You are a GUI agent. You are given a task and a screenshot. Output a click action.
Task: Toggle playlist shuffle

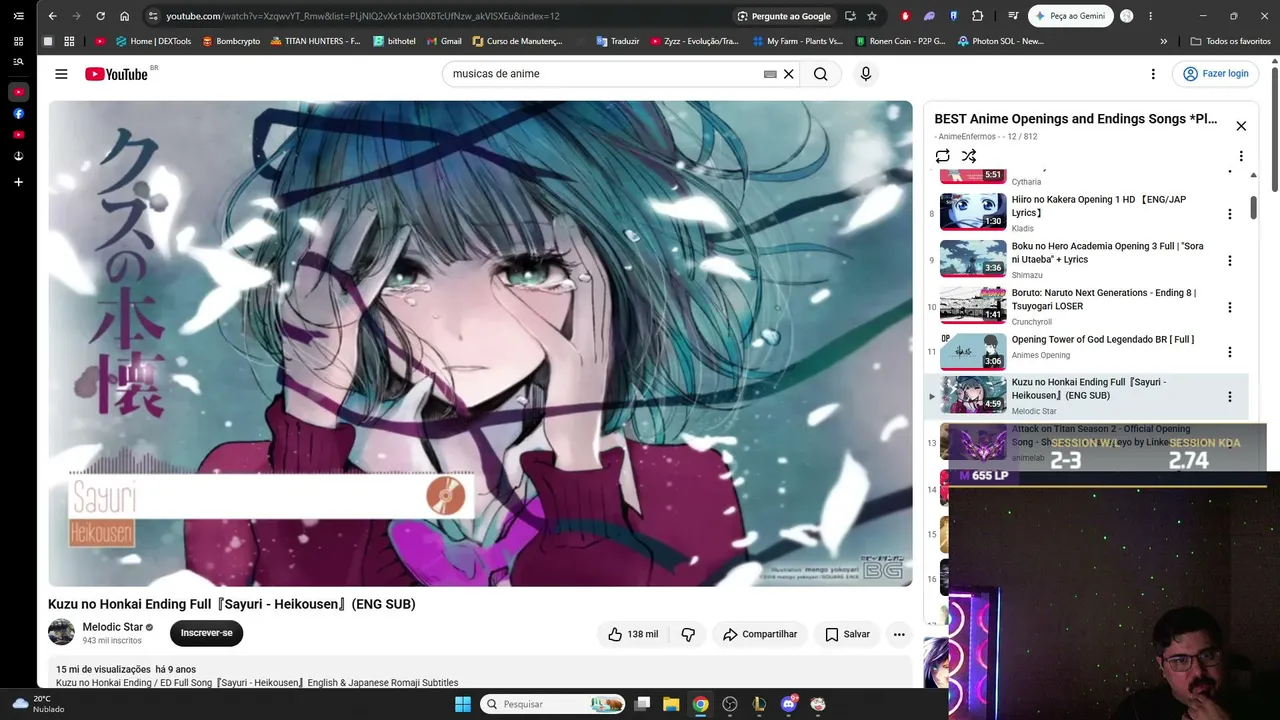pos(969,156)
